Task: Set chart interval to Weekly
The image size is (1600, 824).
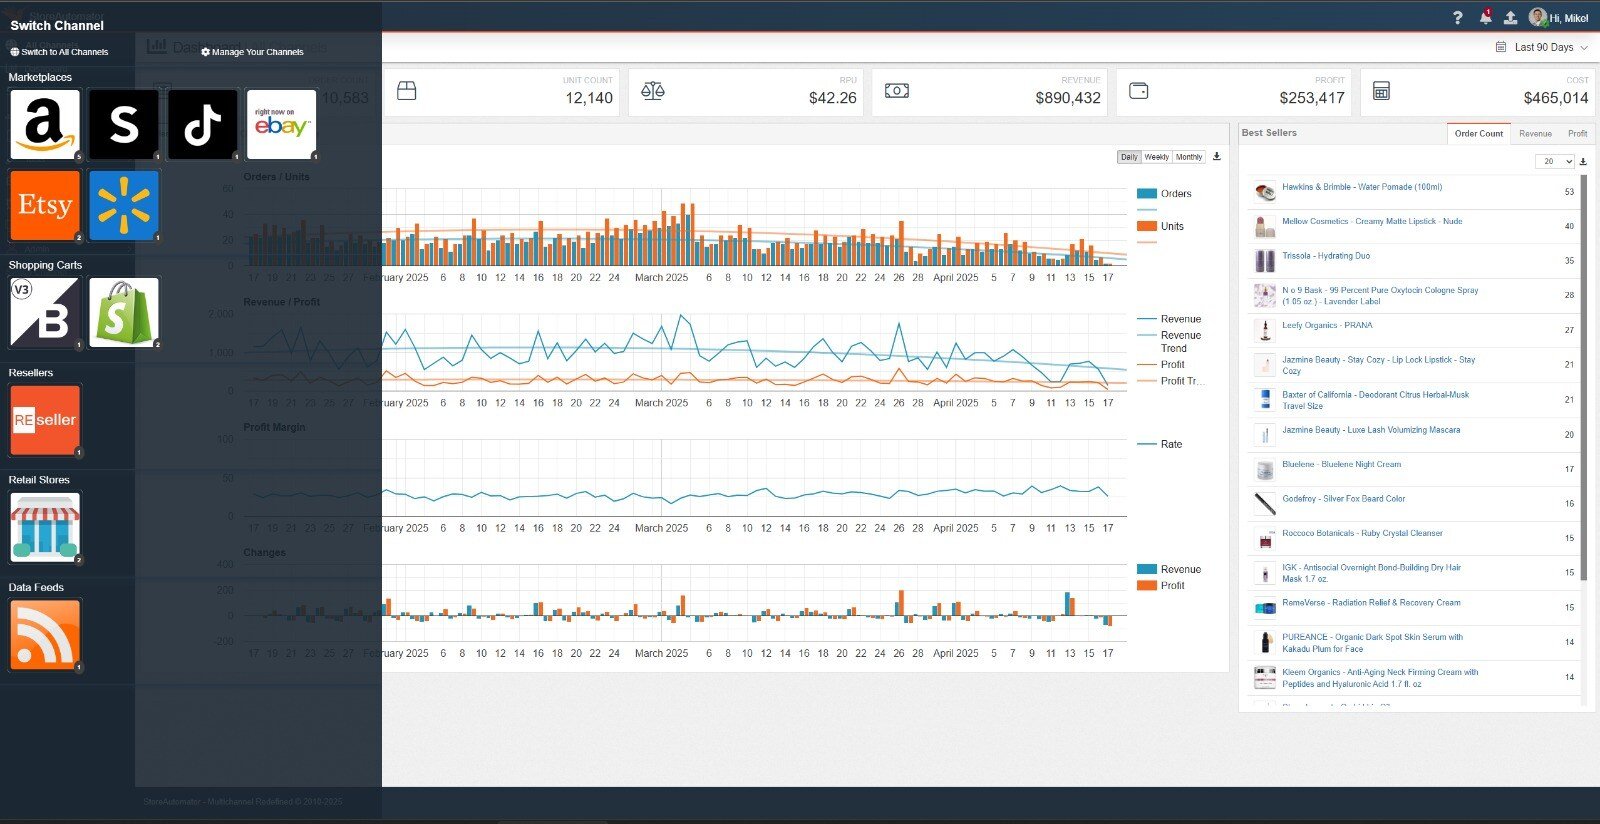Action: pos(1157,157)
